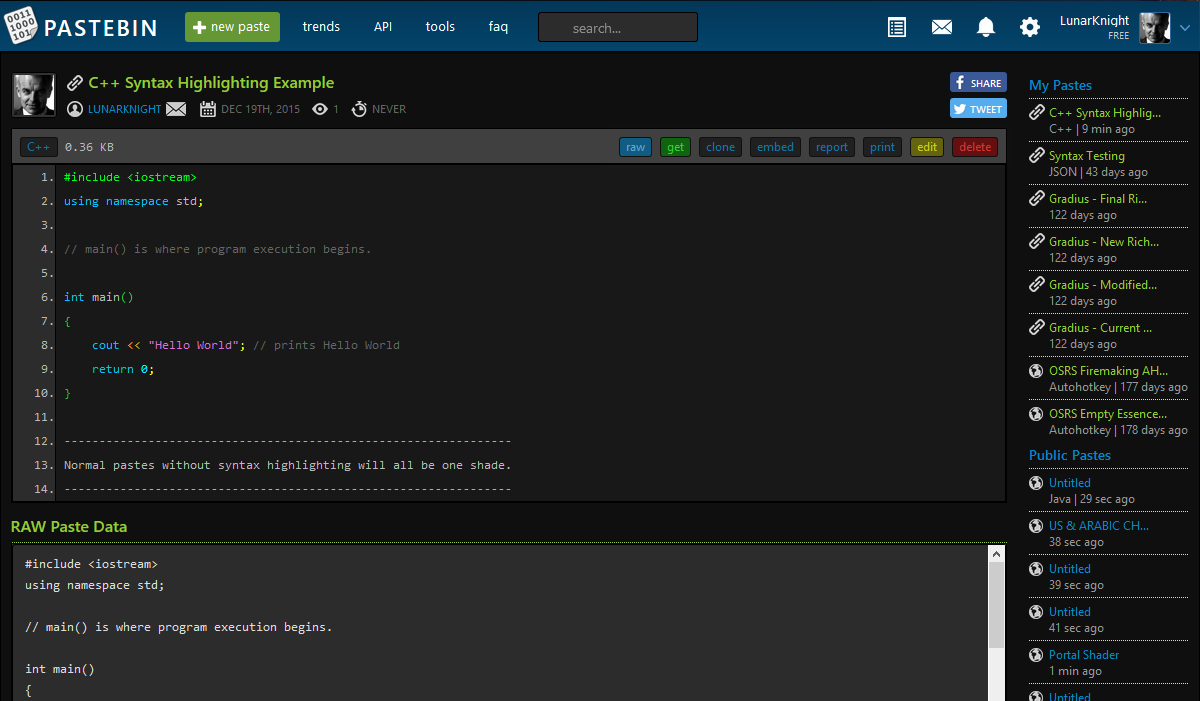Click the chain link icon beside the paste title
The width and height of the screenshot is (1200, 701).
coord(75,82)
